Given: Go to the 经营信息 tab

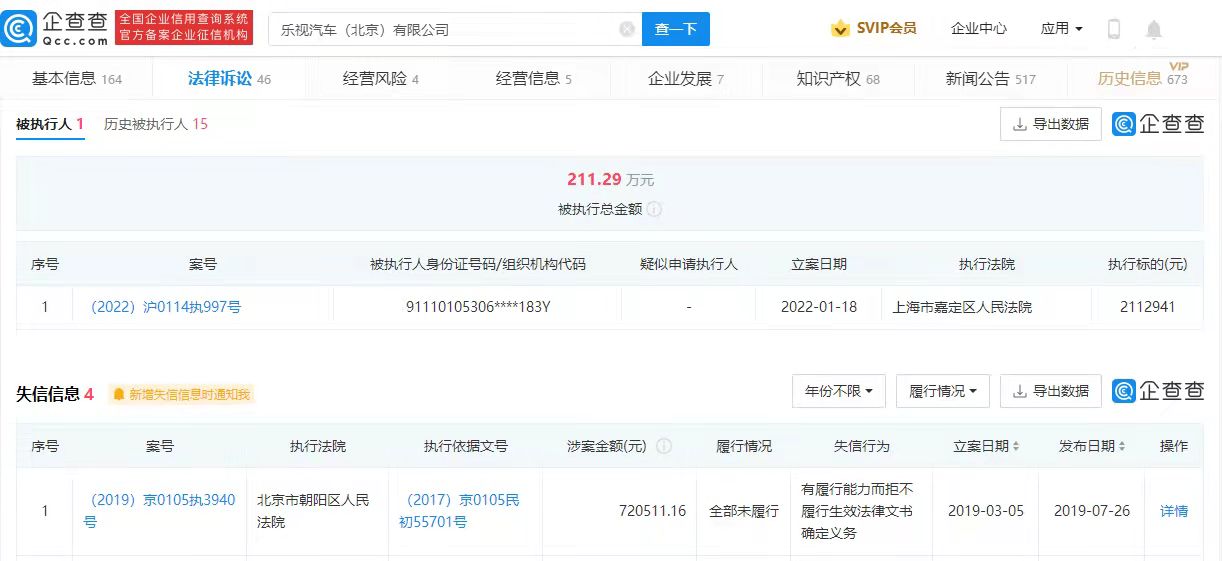Looking at the screenshot, I should click(533, 79).
